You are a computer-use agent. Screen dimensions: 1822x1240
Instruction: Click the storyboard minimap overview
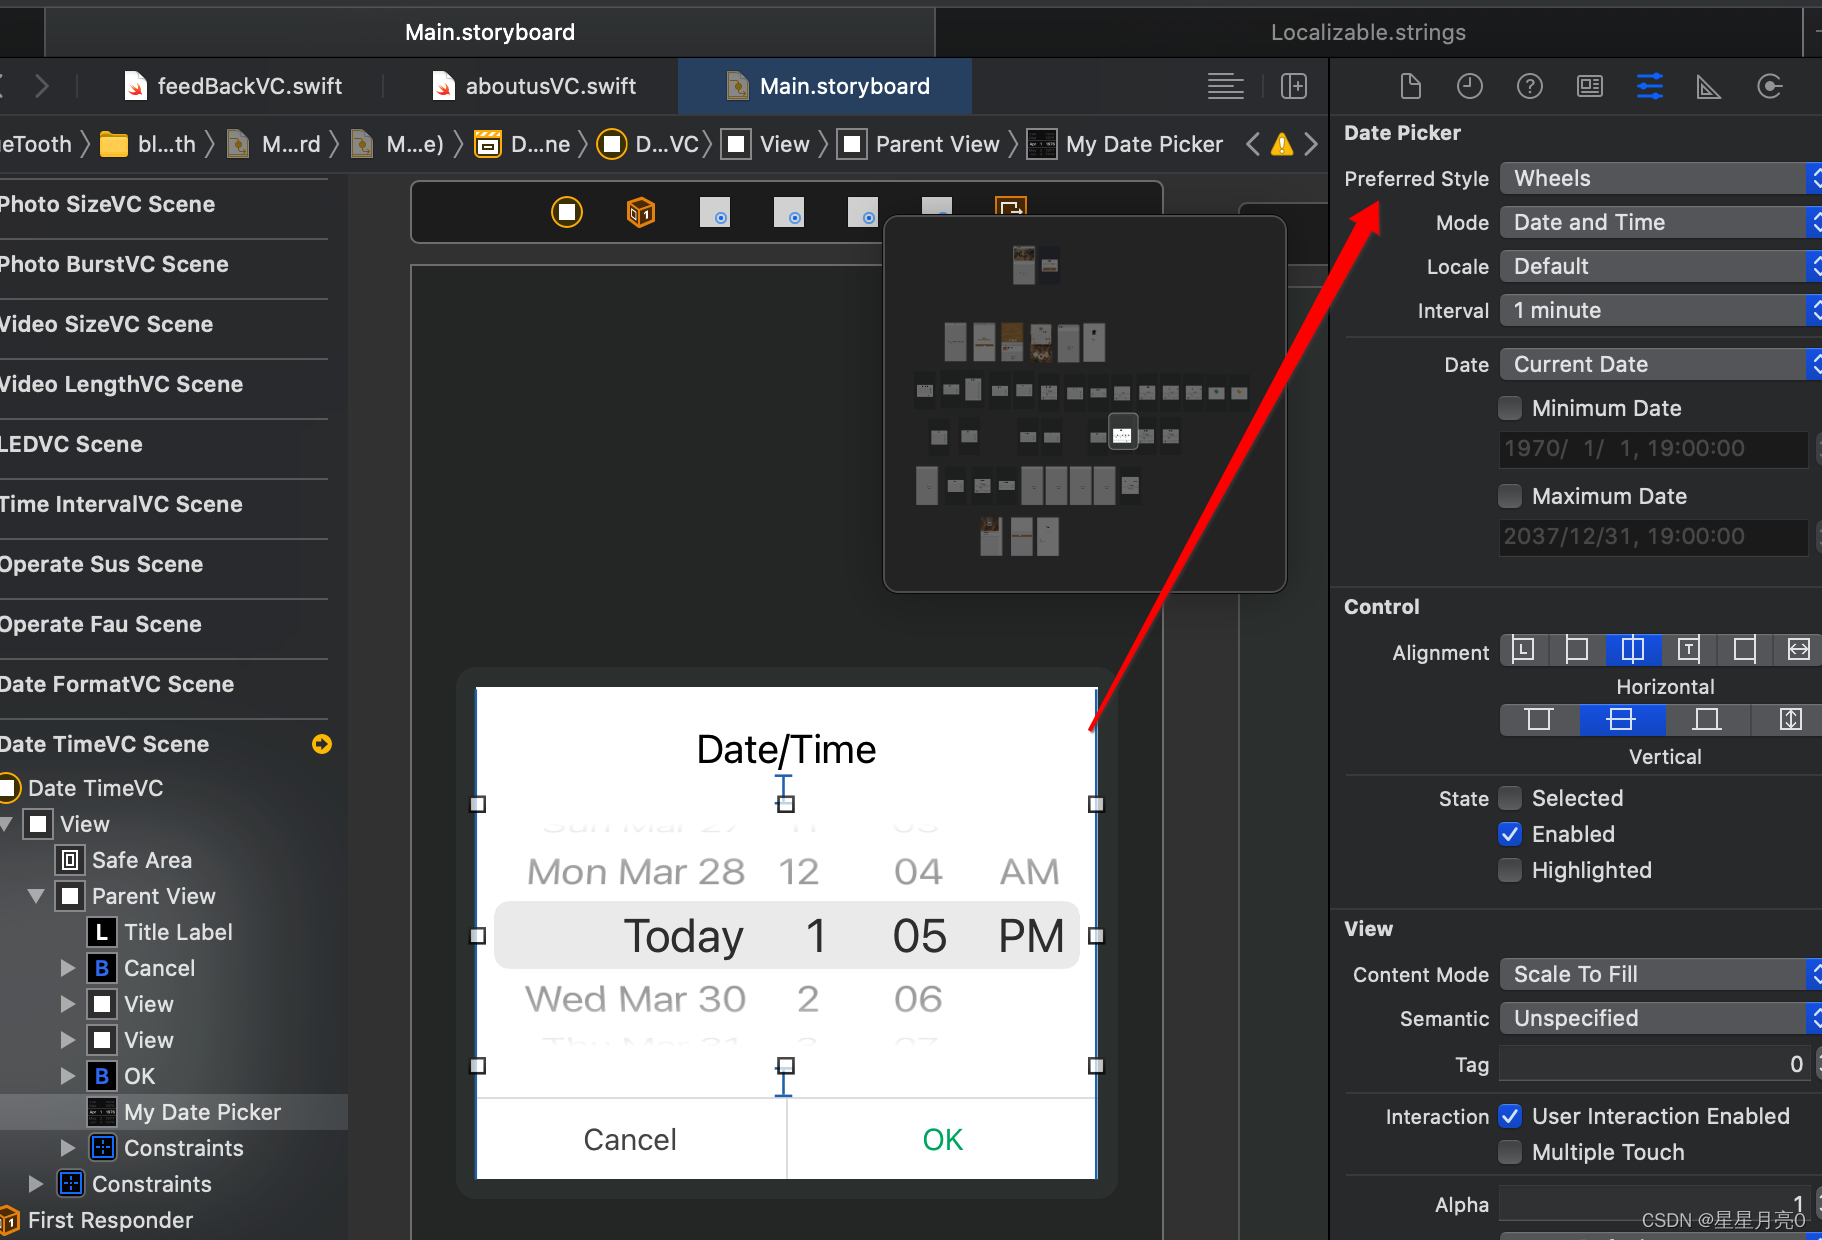click(1085, 404)
